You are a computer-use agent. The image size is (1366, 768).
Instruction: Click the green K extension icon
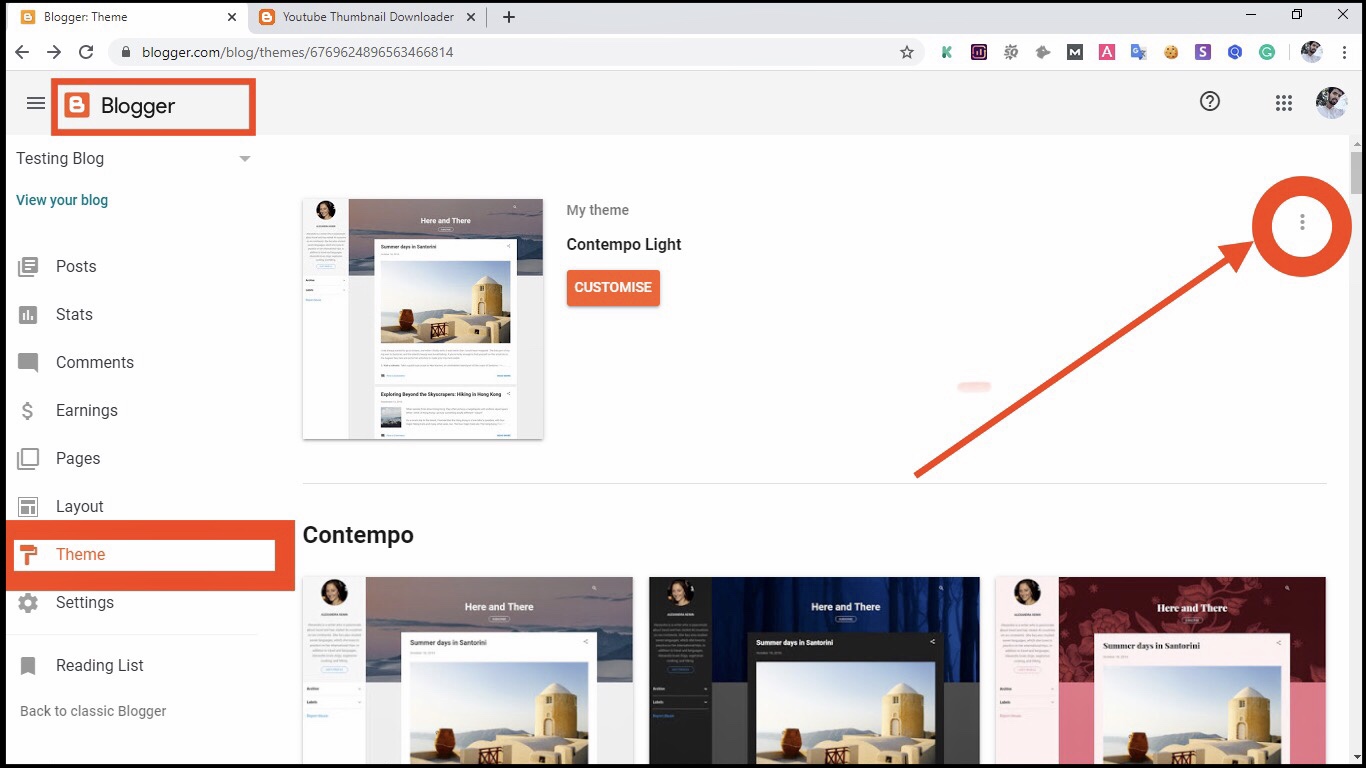pos(946,52)
